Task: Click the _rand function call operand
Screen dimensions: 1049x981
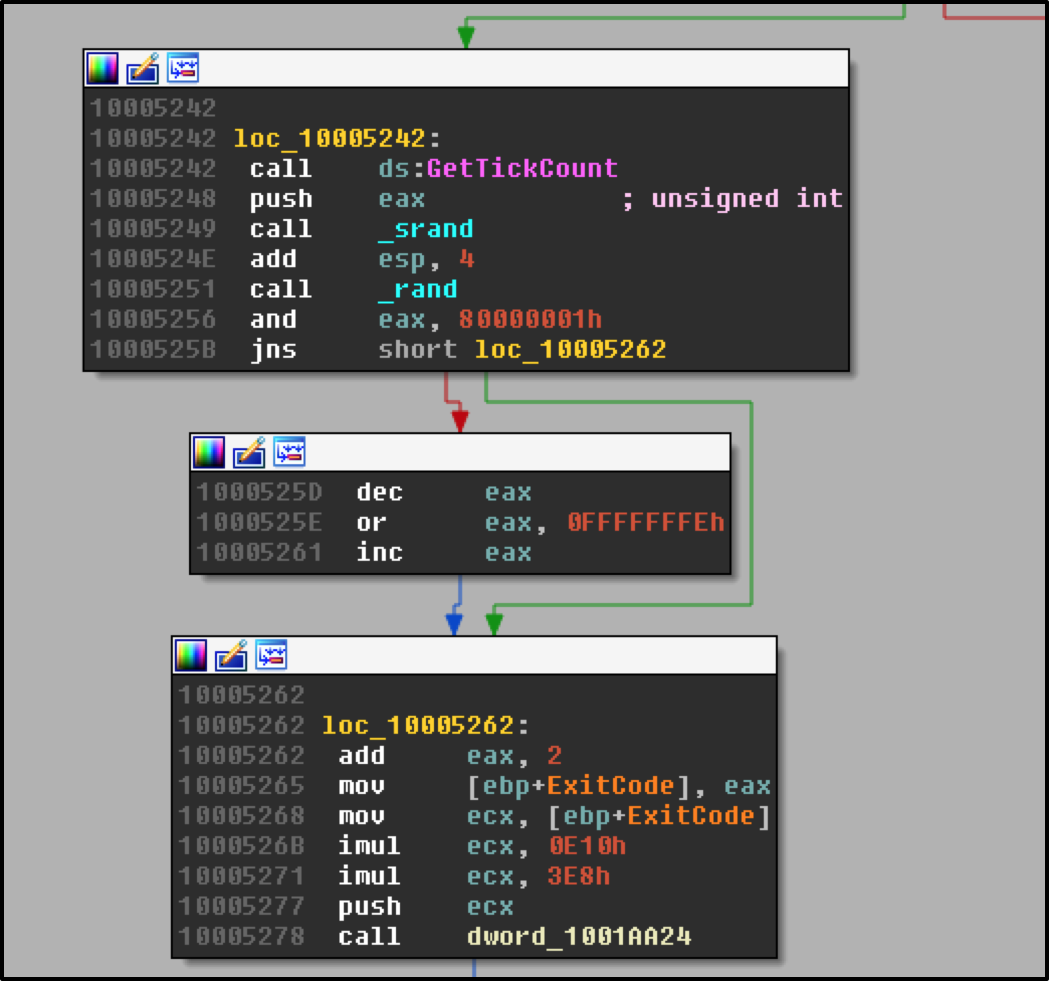Action: click(x=417, y=289)
